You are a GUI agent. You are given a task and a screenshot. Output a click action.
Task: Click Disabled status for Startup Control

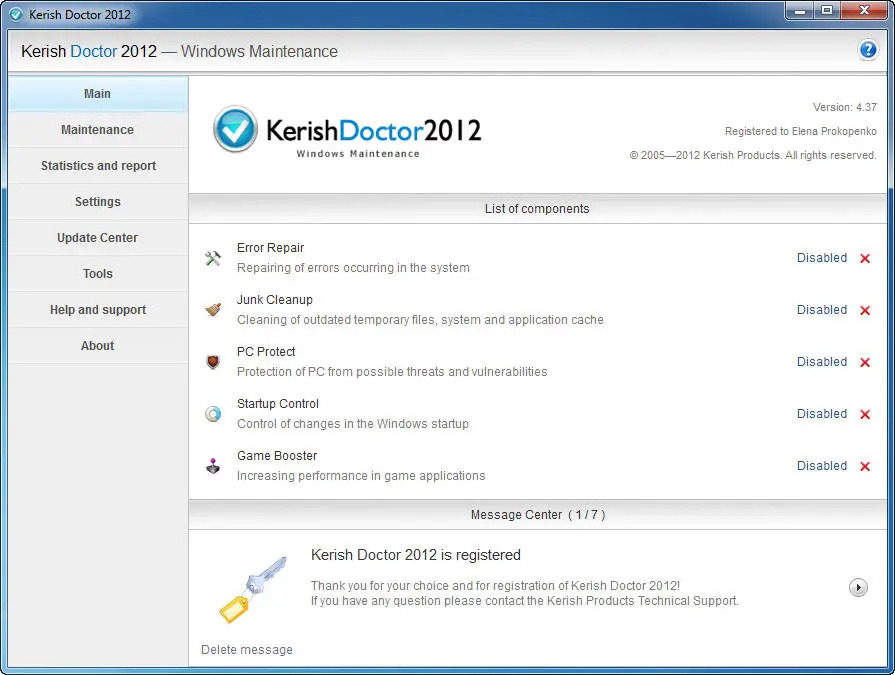pyautogui.click(x=821, y=414)
